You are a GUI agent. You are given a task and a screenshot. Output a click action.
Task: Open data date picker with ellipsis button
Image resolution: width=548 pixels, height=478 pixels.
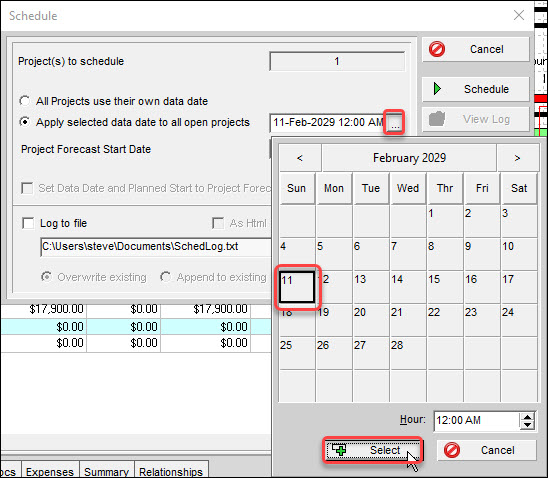(395, 123)
